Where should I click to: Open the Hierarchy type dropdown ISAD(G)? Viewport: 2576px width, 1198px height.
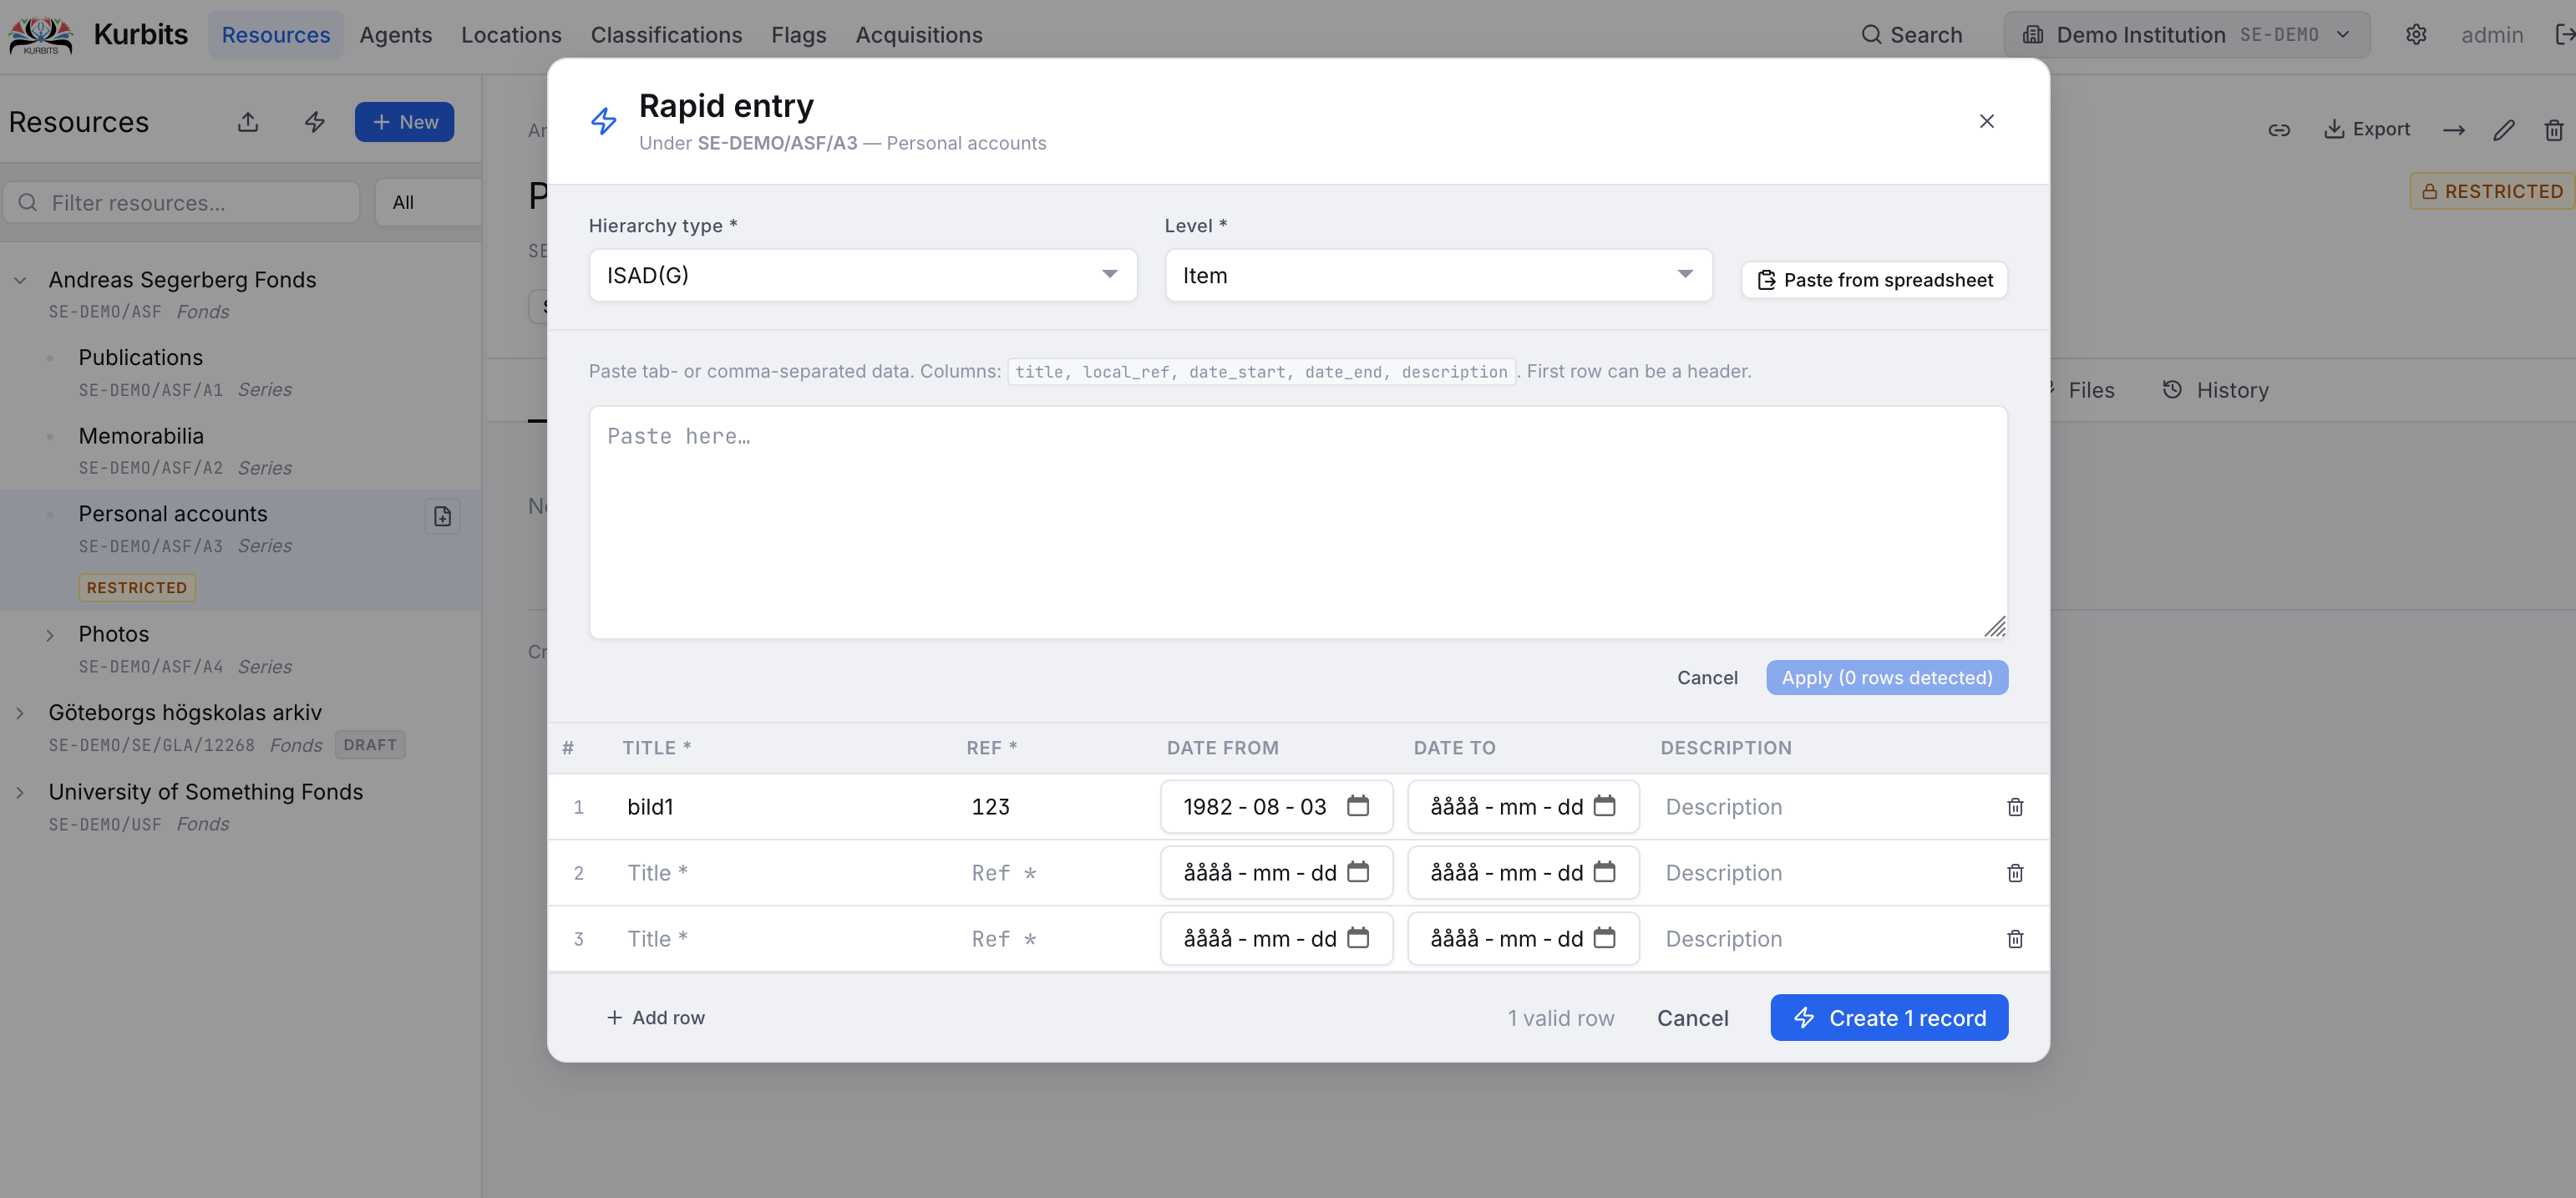tap(862, 275)
